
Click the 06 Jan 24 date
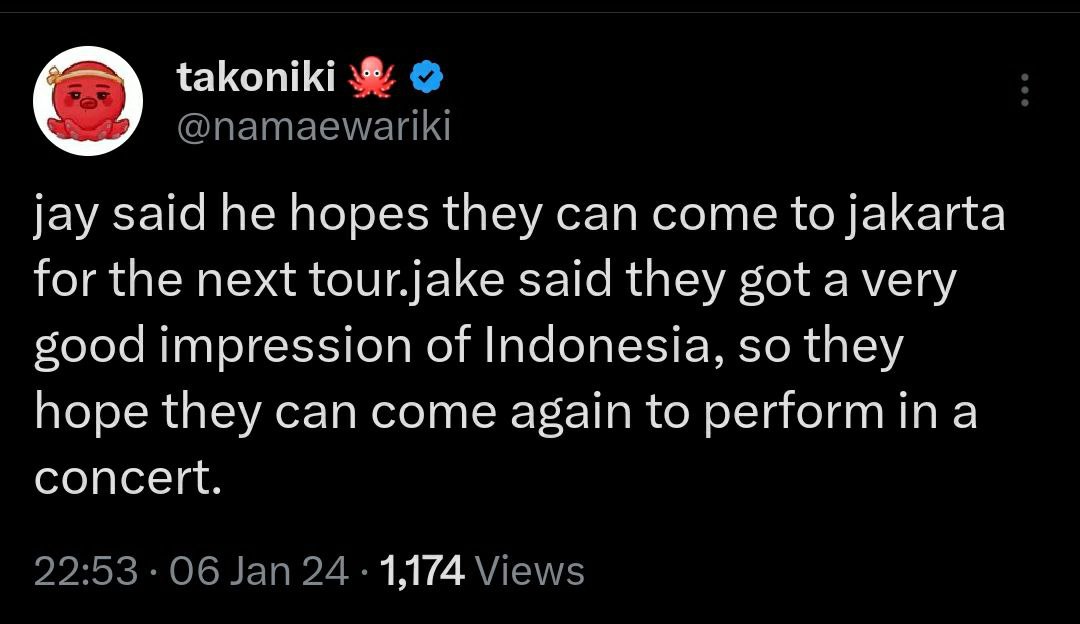click(x=259, y=571)
